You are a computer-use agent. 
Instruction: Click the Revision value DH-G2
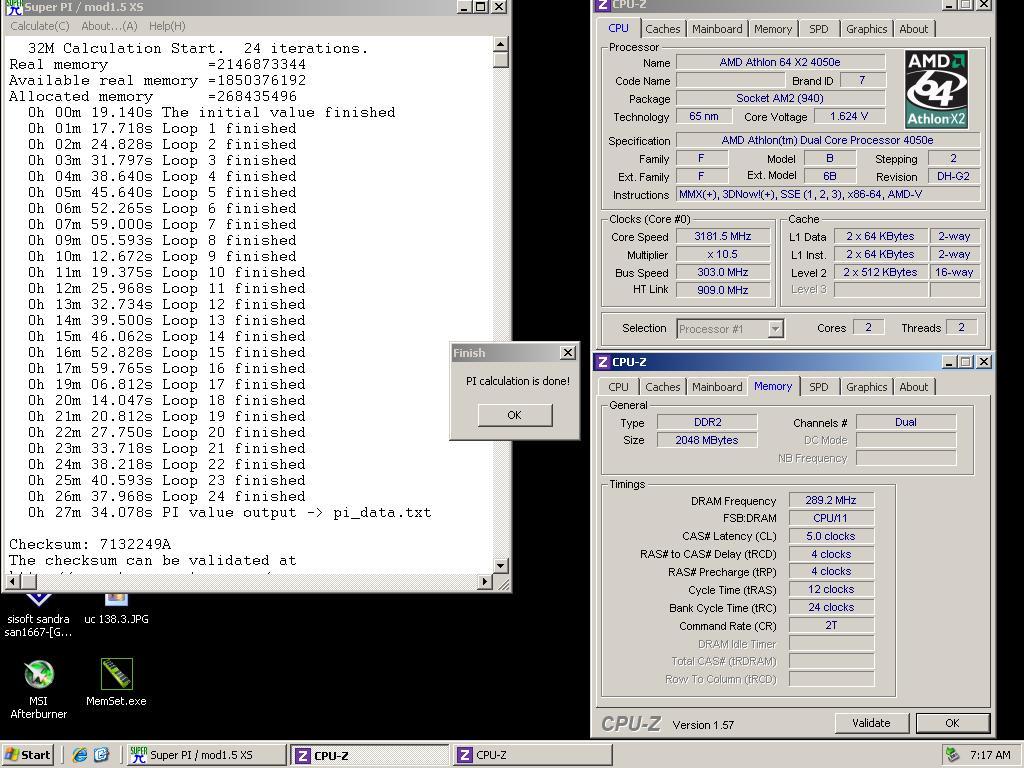pyautogui.click(x=953, y=176)
